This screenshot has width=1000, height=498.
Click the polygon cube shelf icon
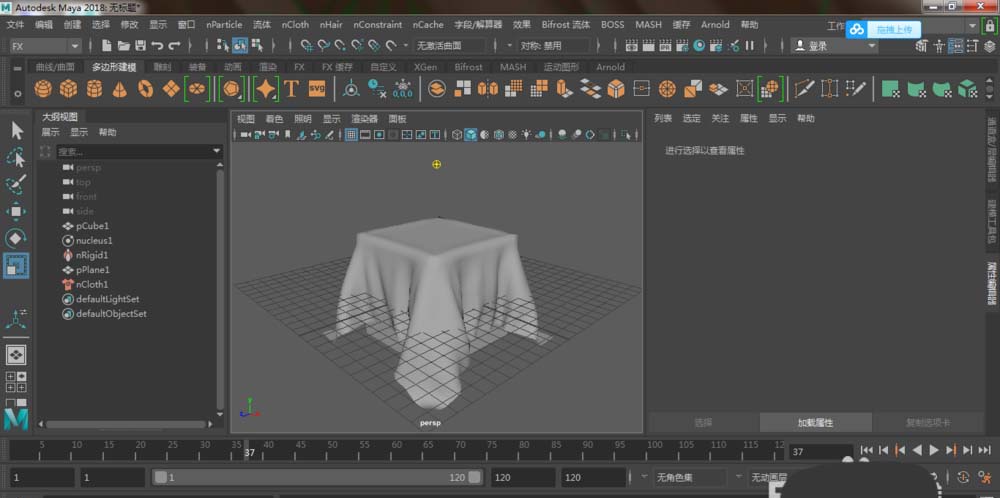tap(69, 89)
